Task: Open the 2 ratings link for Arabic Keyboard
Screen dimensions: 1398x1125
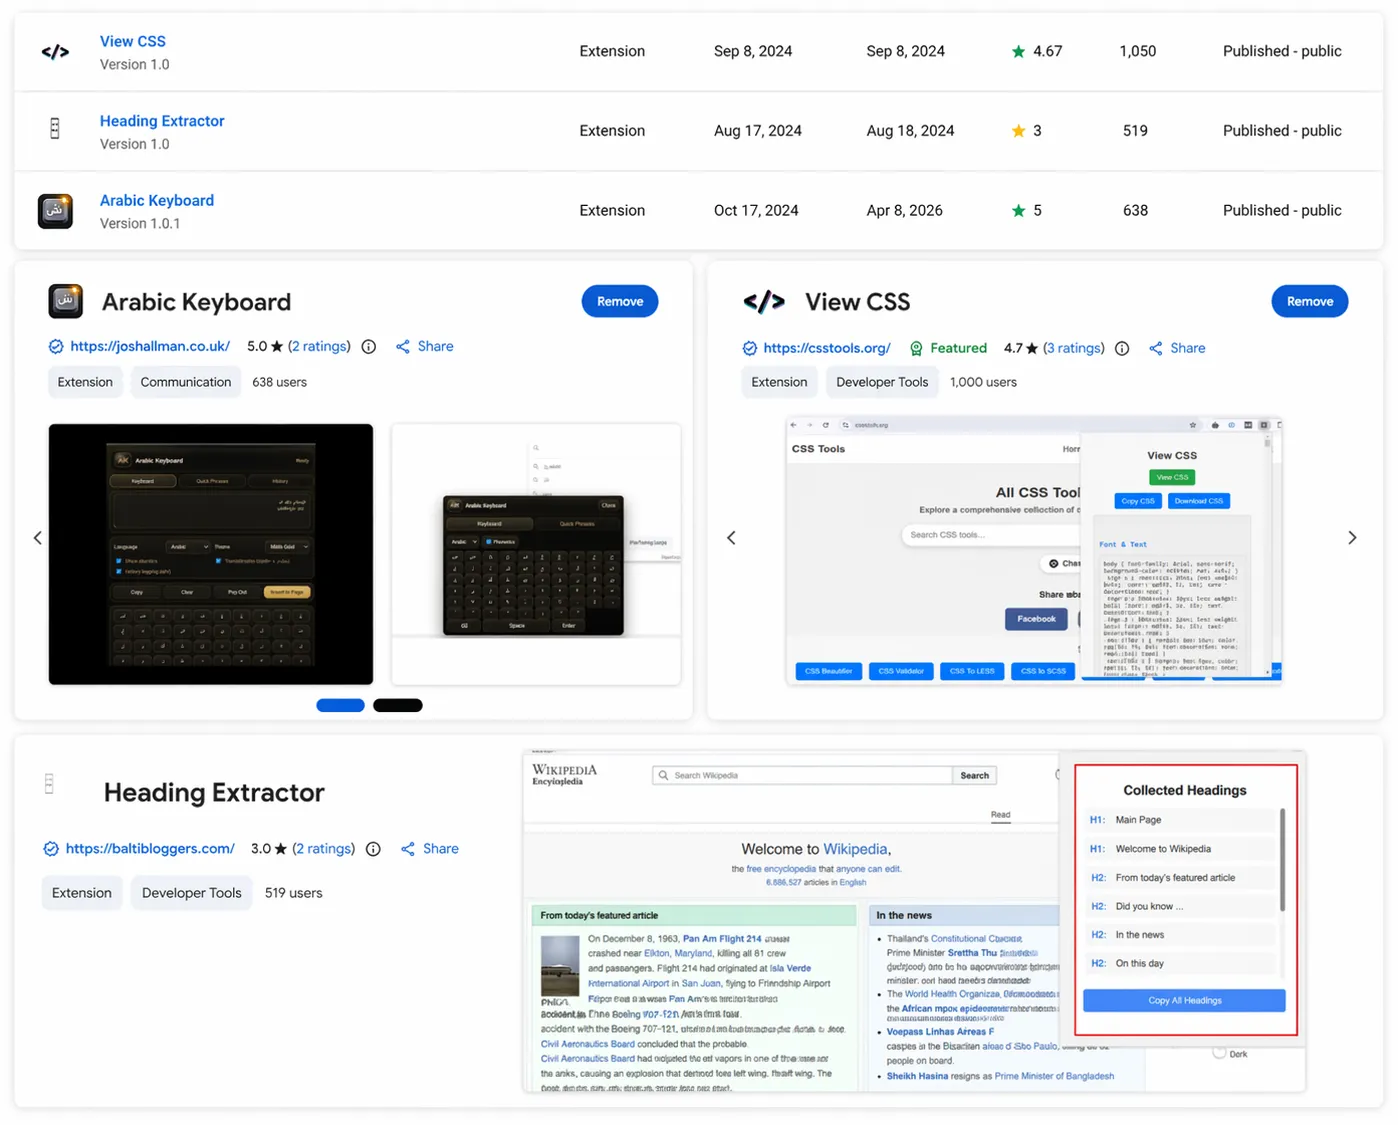Action: [320, 347]
